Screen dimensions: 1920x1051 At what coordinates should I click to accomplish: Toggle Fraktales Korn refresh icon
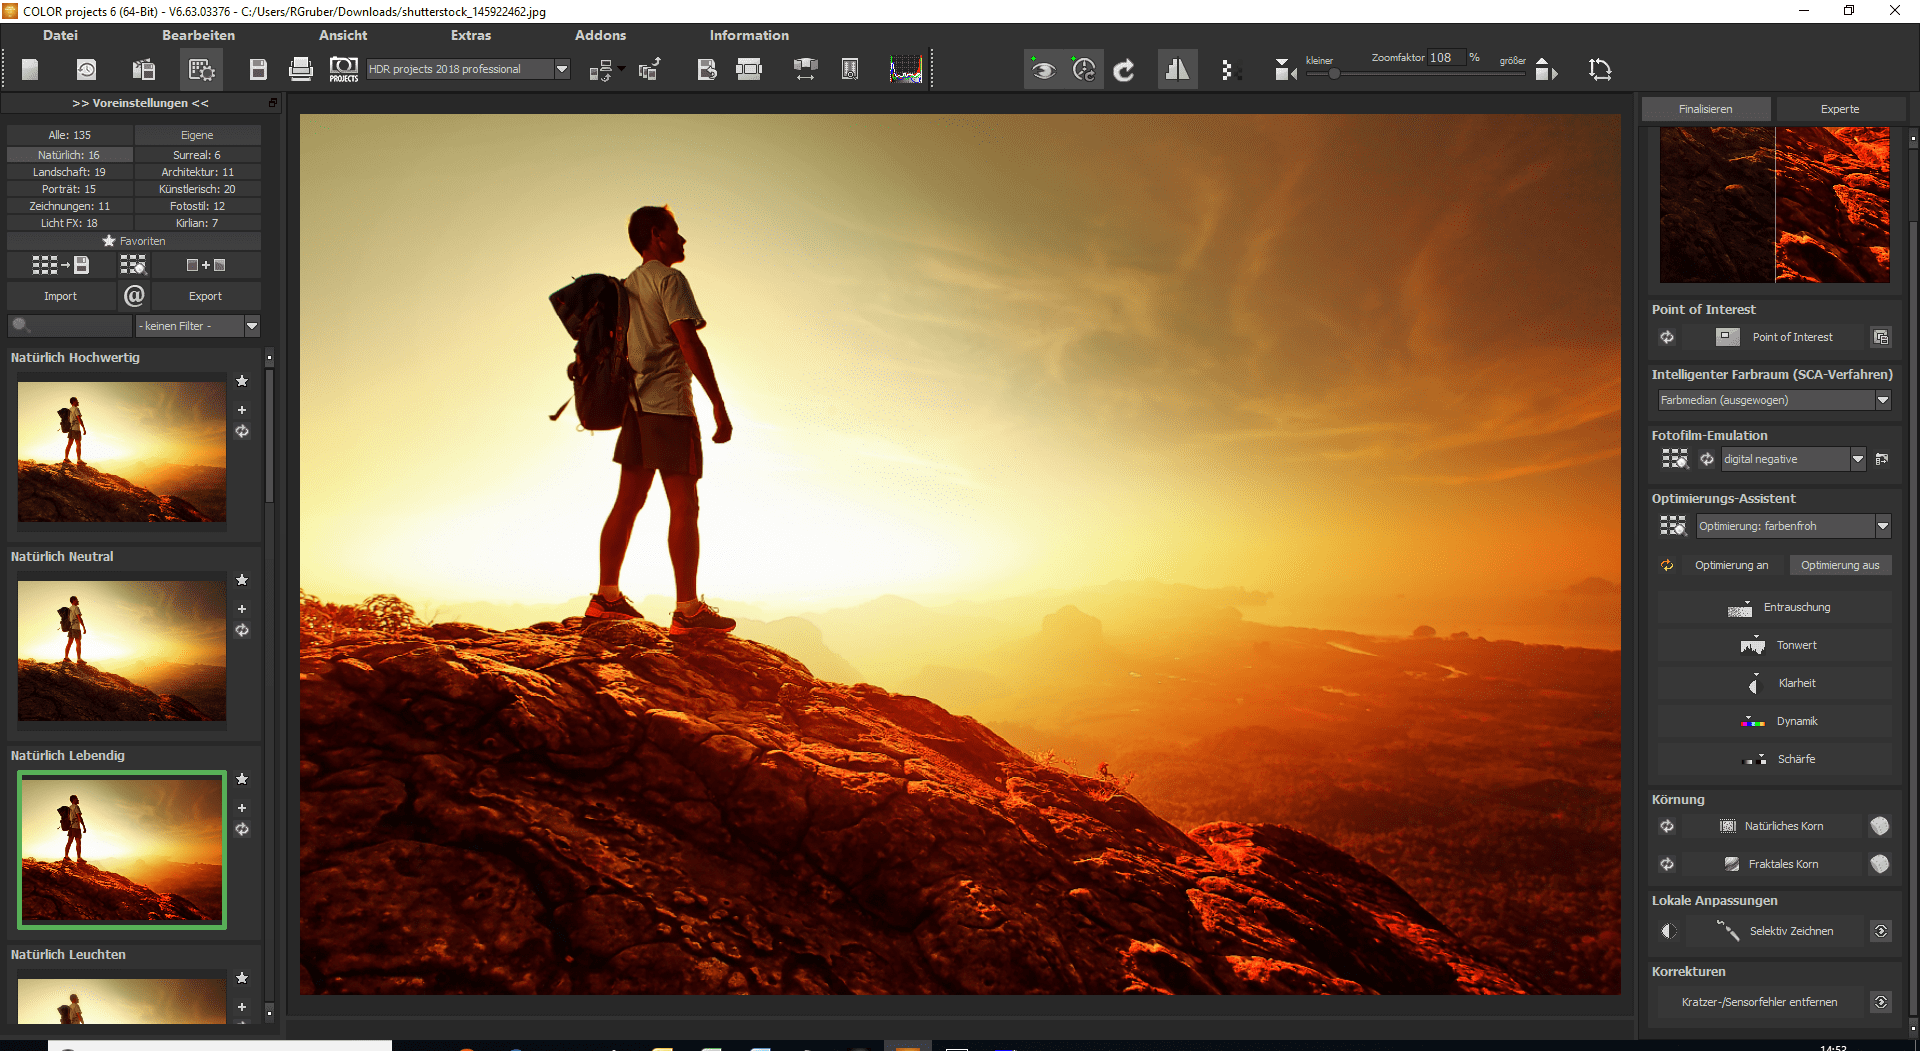1667,864
